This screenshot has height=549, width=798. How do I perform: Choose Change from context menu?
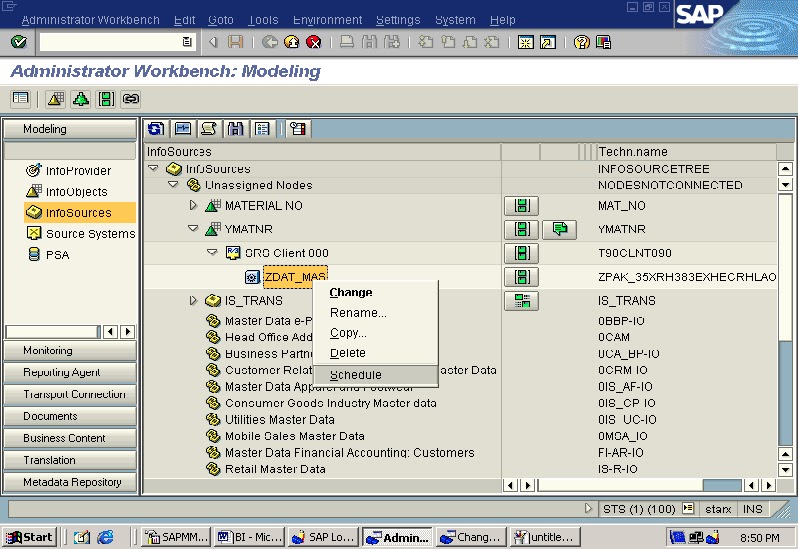click(351, 293)
